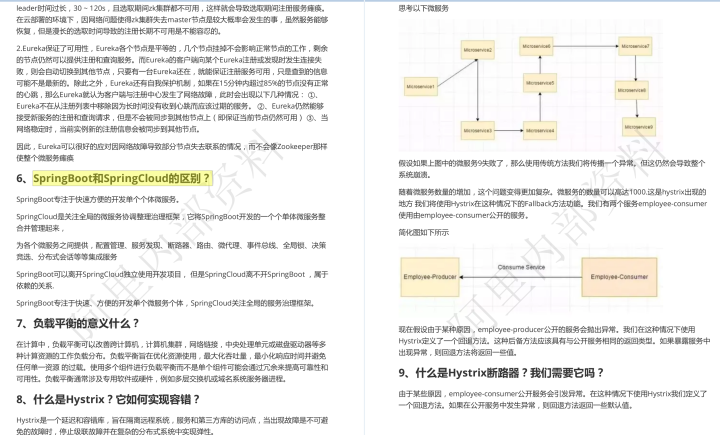The width and height of the screenshot is (720, 435).
Task: Click the Employee-Producer box
Action: coord(430,277)
